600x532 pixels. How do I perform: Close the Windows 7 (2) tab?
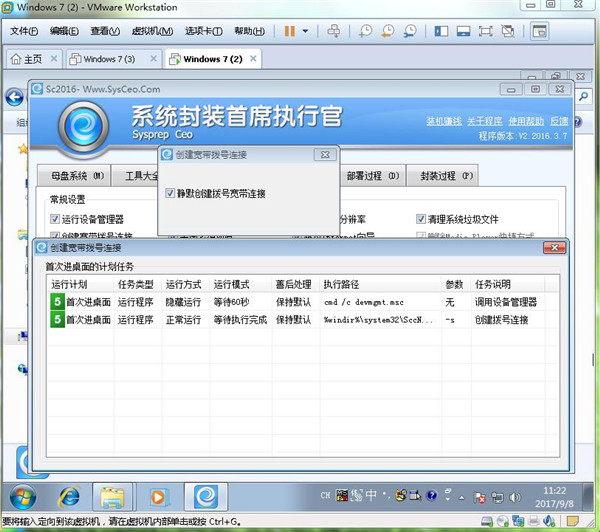pos(253,59)
